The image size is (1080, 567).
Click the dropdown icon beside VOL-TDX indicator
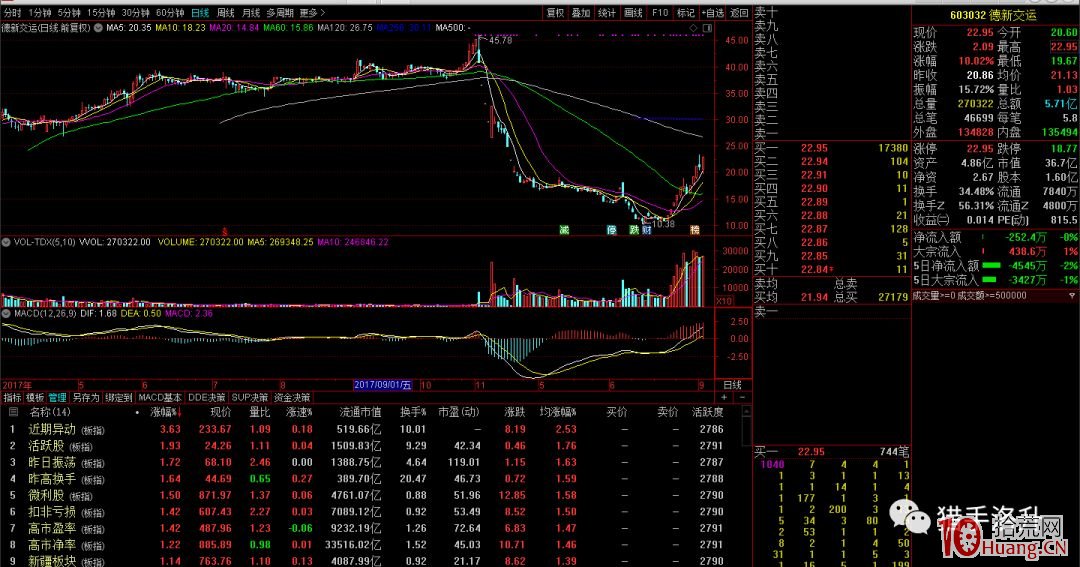(6, 243)
